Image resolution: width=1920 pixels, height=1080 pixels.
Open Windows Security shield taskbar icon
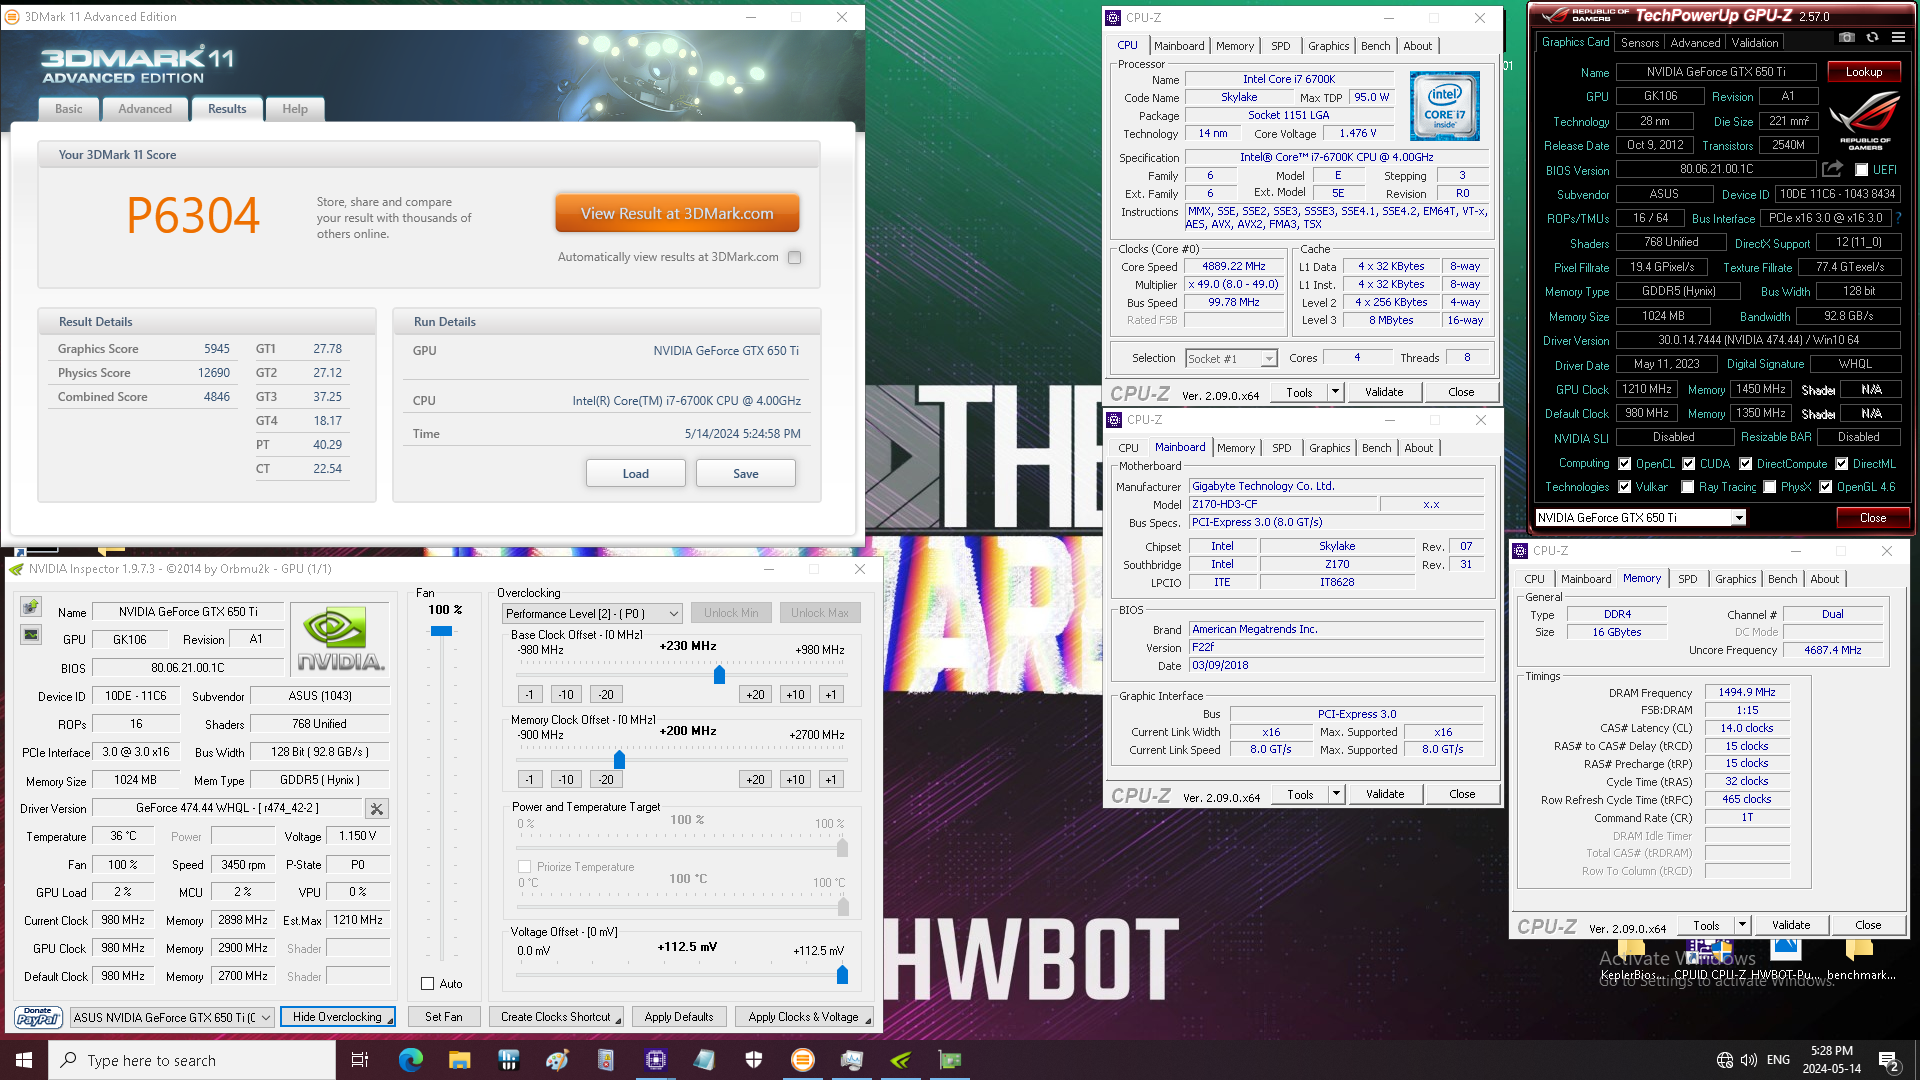(754, 1060)
